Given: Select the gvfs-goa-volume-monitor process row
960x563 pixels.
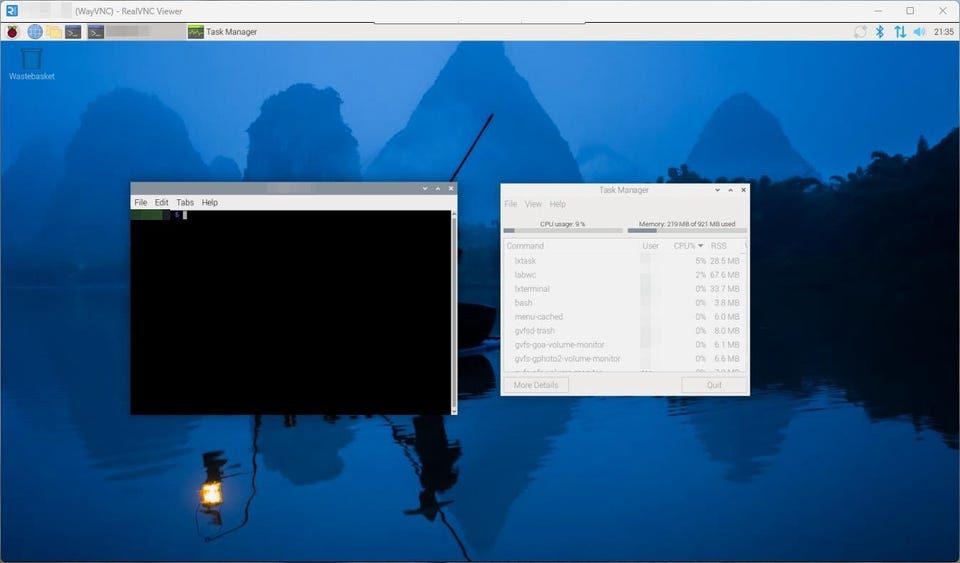Looking at the screenshot, I should (x=623, y=345).
